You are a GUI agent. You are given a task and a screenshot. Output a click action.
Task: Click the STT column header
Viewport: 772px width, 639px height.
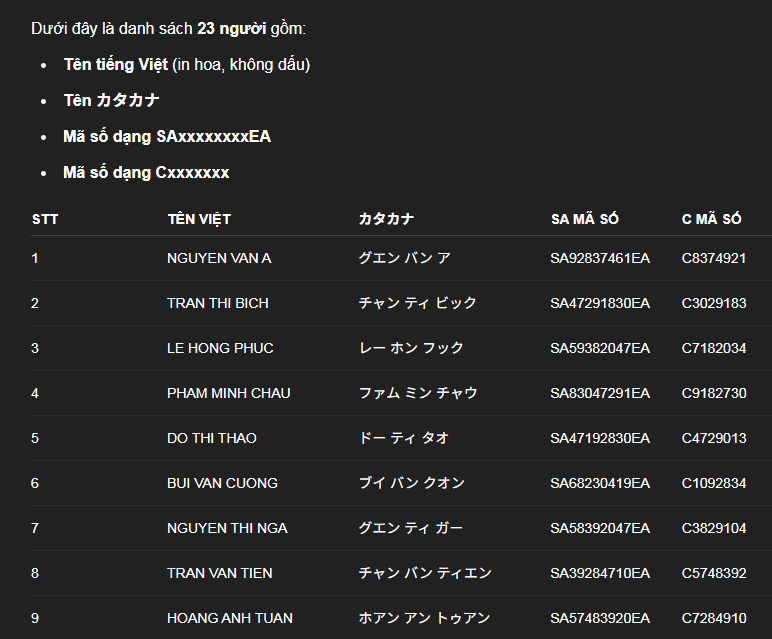coord(45,219)
